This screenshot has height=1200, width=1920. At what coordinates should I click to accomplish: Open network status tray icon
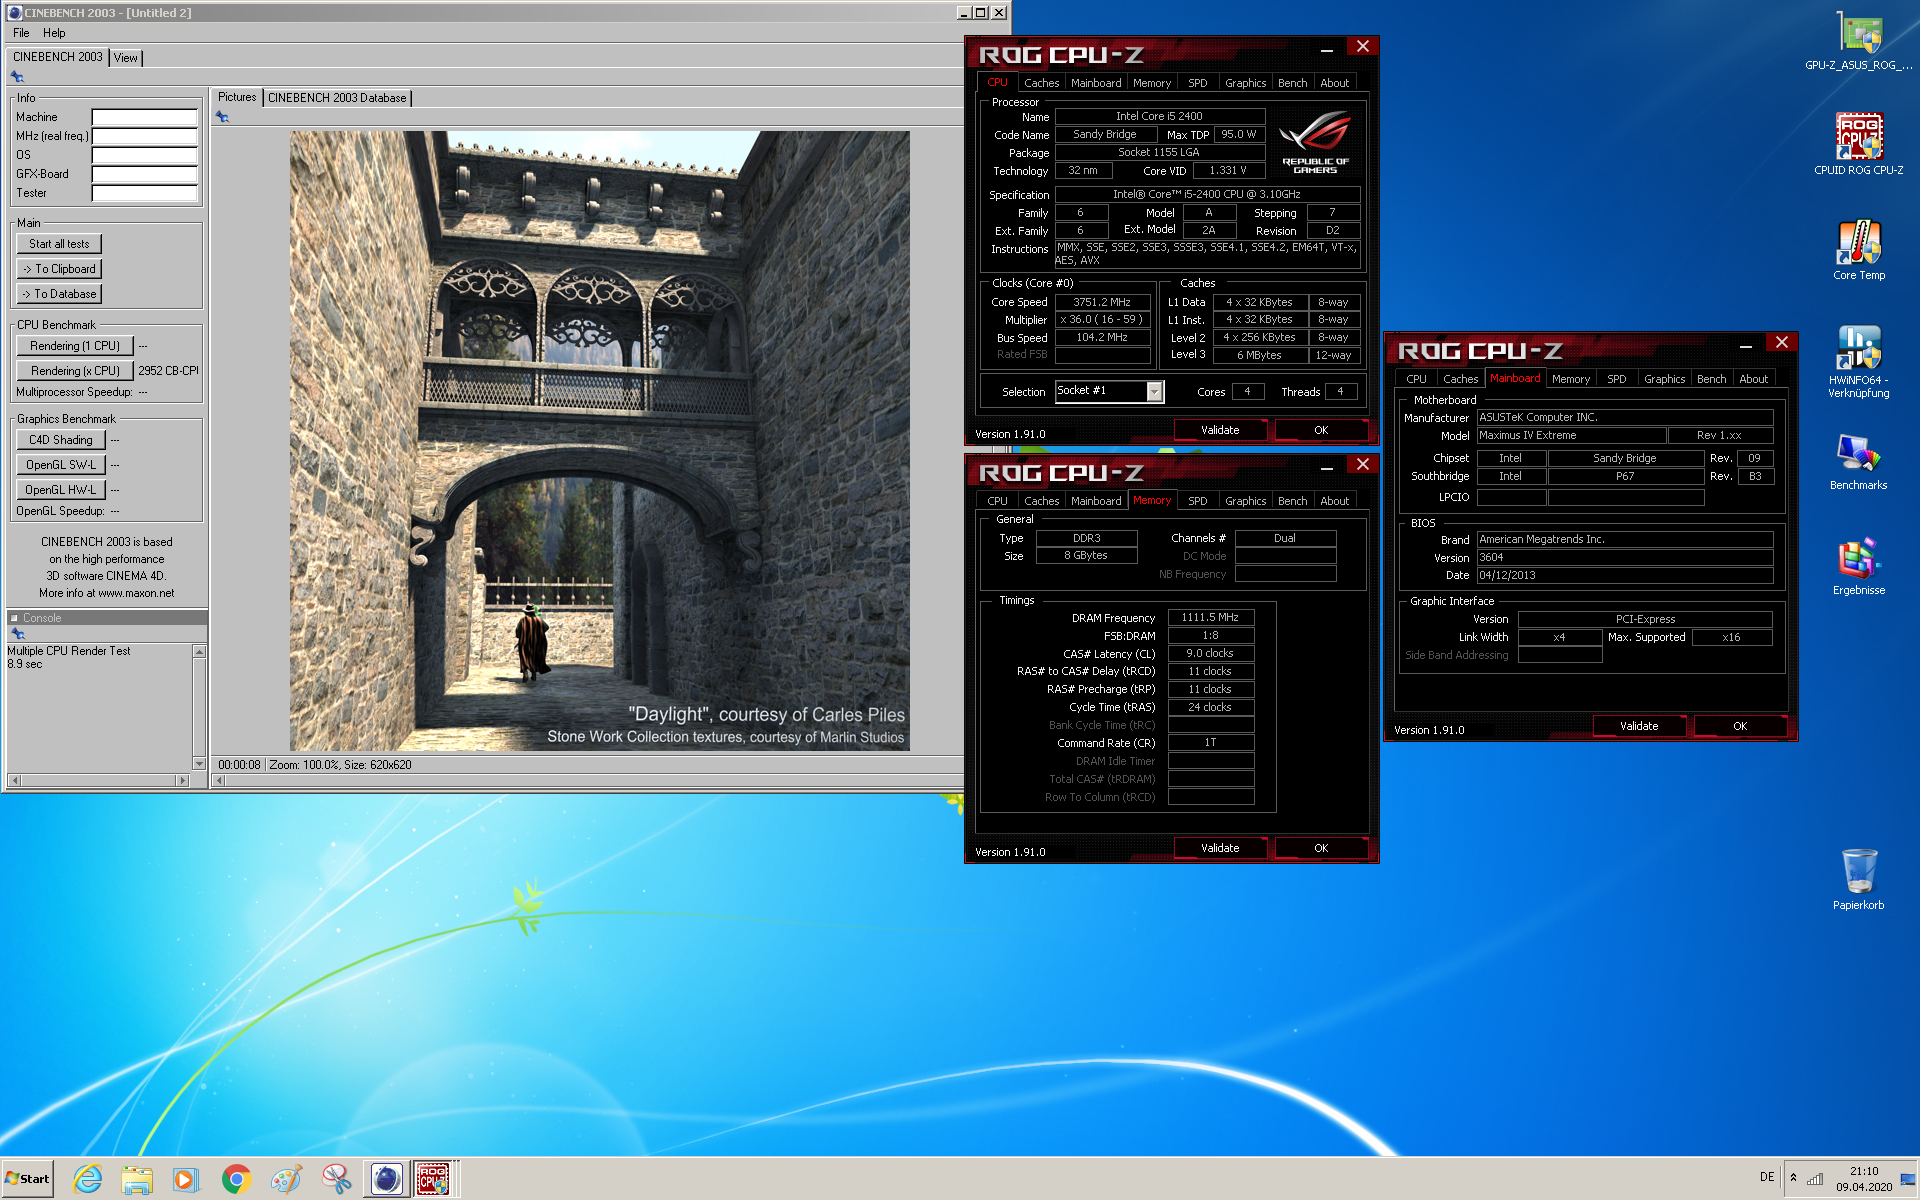pos(1814,1178)
